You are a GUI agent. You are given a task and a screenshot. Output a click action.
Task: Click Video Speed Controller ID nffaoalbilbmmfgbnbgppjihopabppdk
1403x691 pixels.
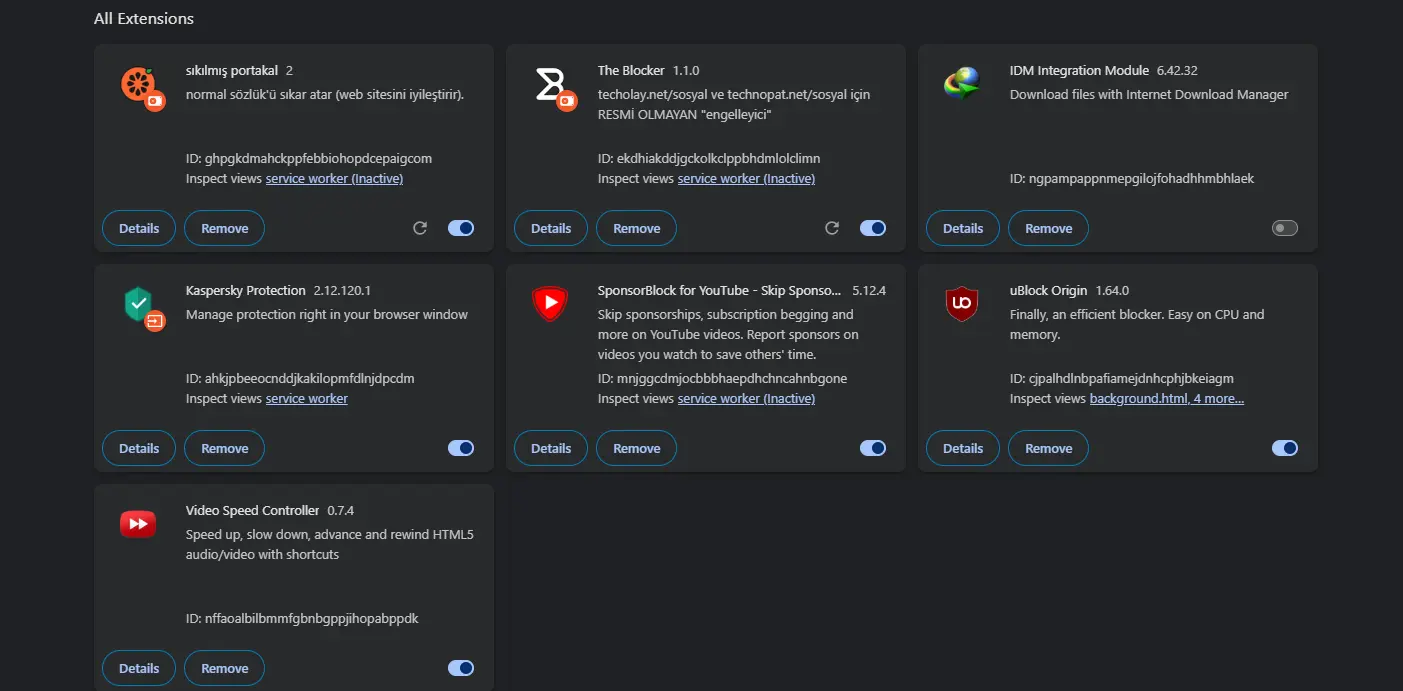click(302, 619)
